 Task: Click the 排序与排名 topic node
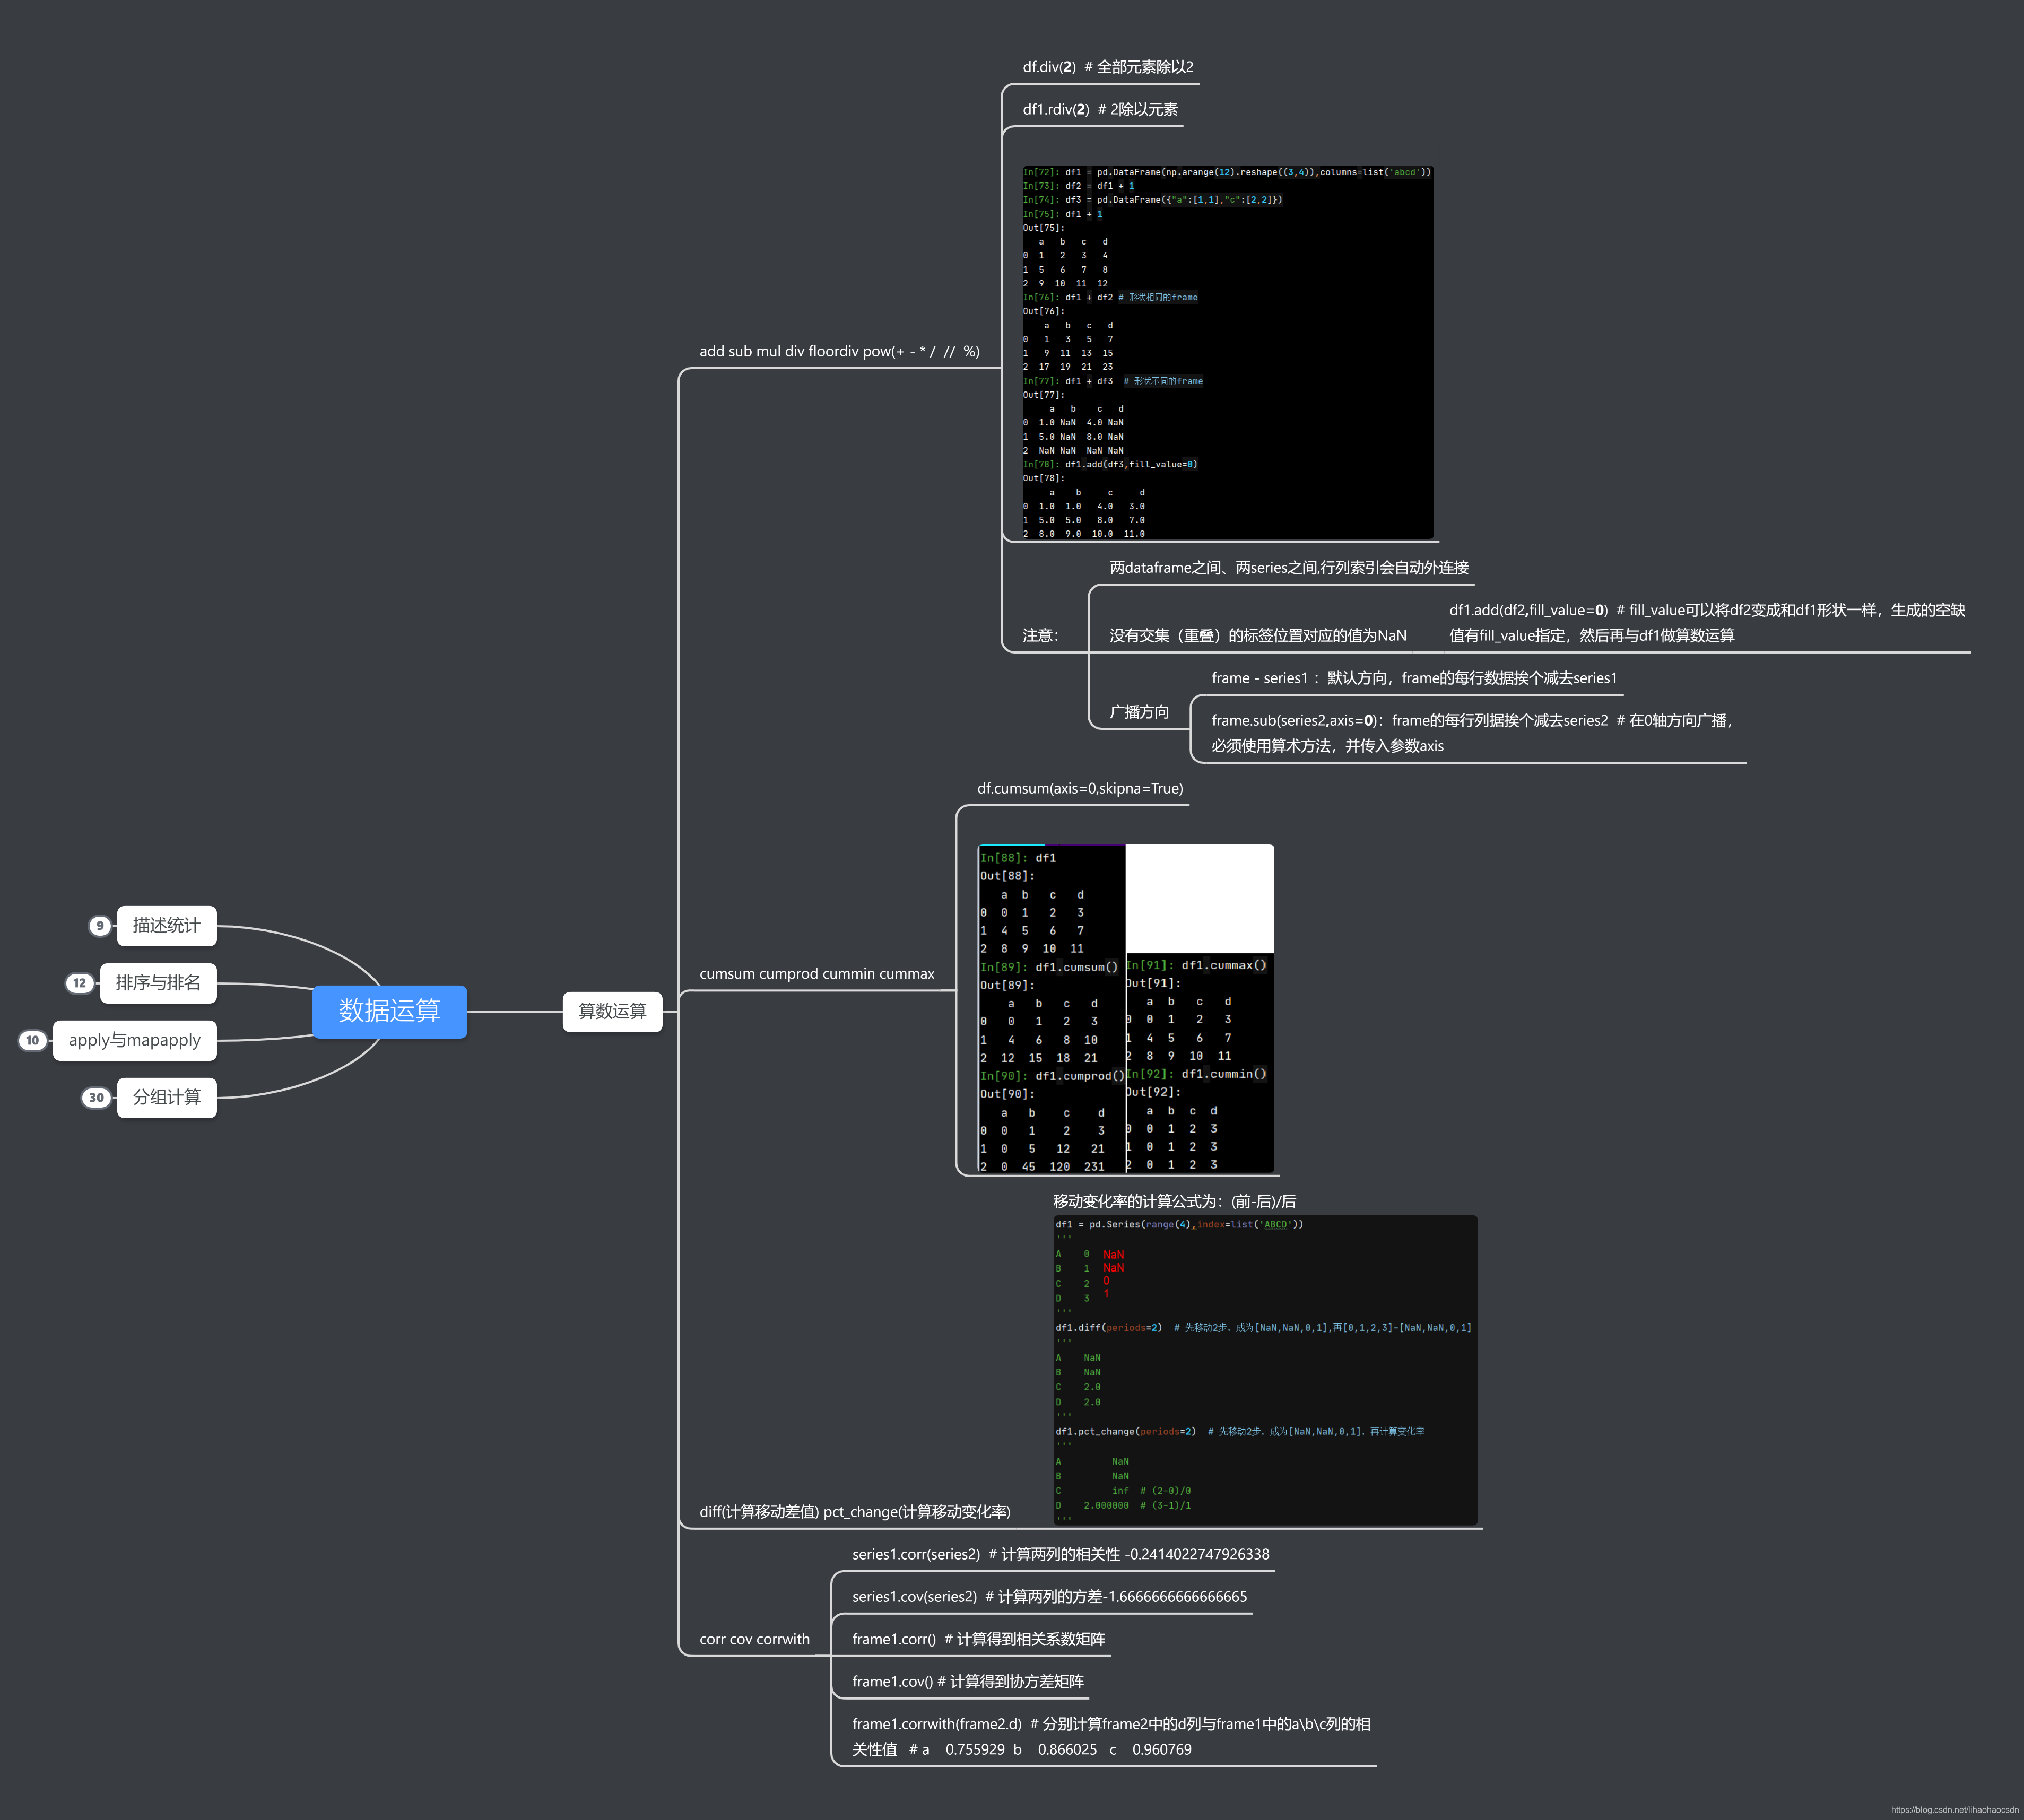(158, 983)
